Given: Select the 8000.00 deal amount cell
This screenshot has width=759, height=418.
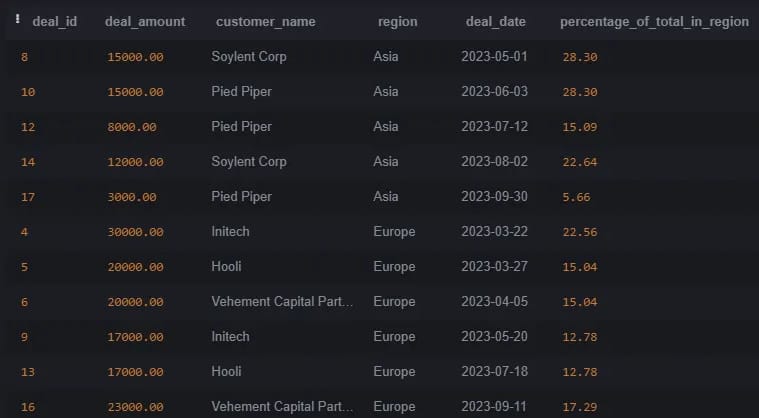Looking at the screenshot, I should tap(132, 127).
